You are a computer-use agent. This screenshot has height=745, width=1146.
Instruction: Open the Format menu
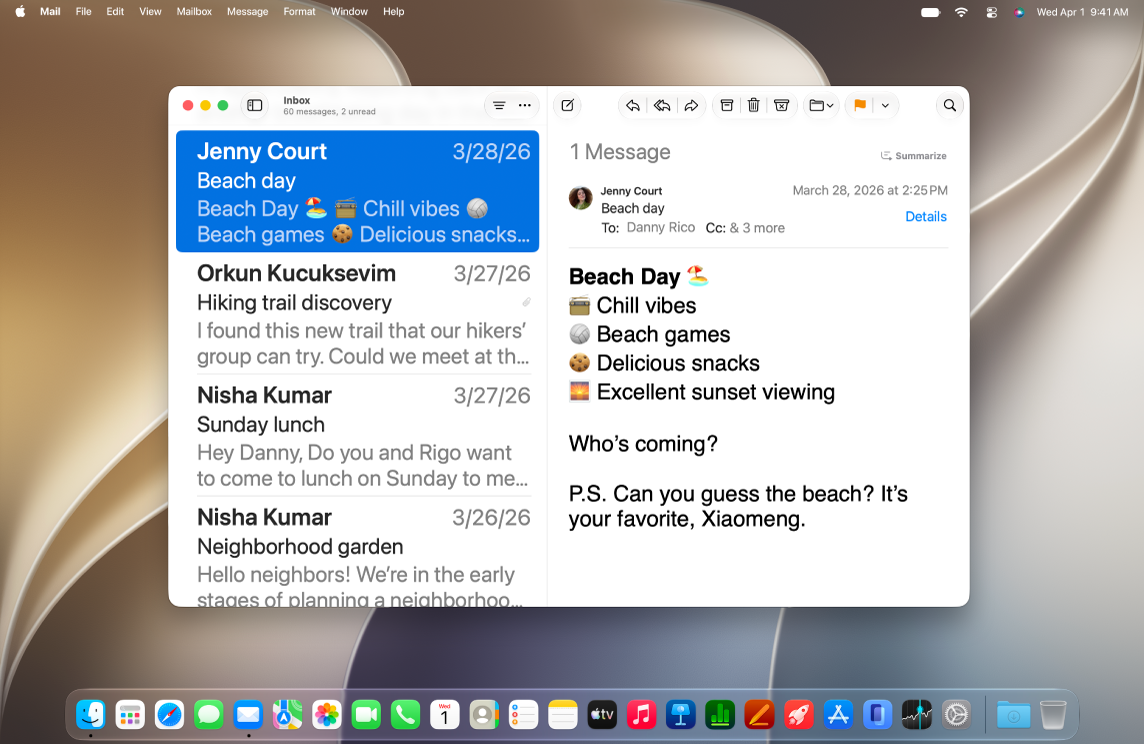click(299, 12)
